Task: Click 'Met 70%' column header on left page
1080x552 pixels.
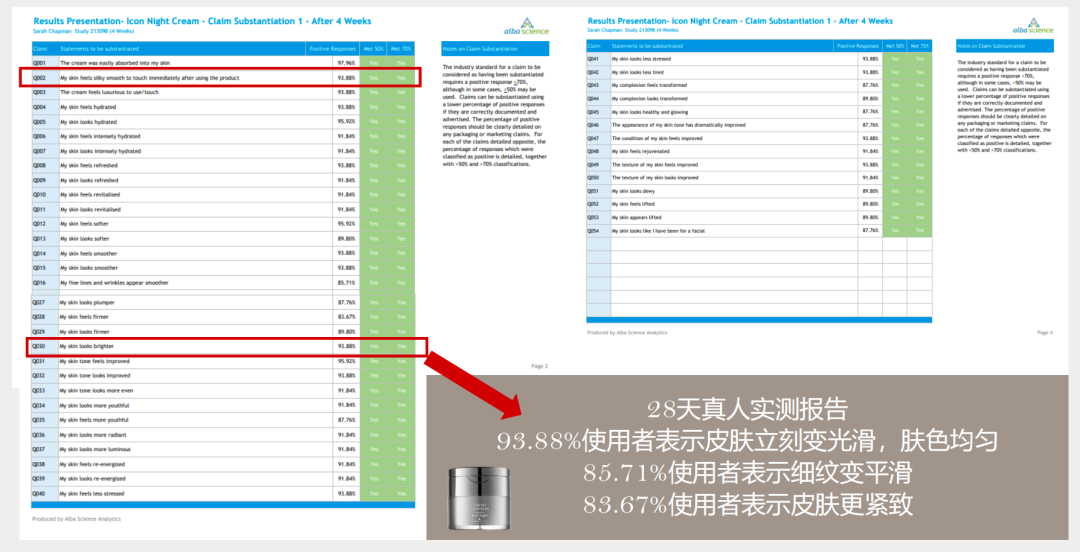Action: pos(401,49)
